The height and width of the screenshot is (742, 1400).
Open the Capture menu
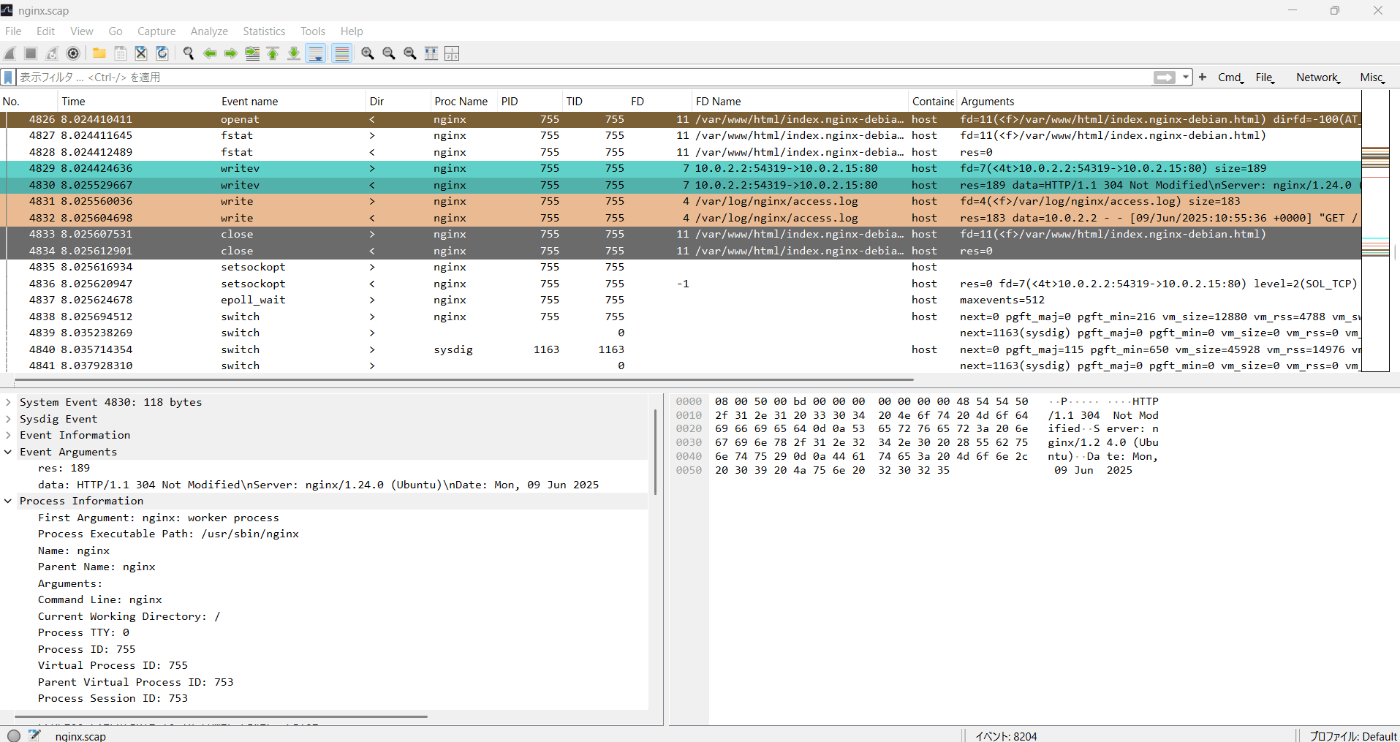(156, 31)
